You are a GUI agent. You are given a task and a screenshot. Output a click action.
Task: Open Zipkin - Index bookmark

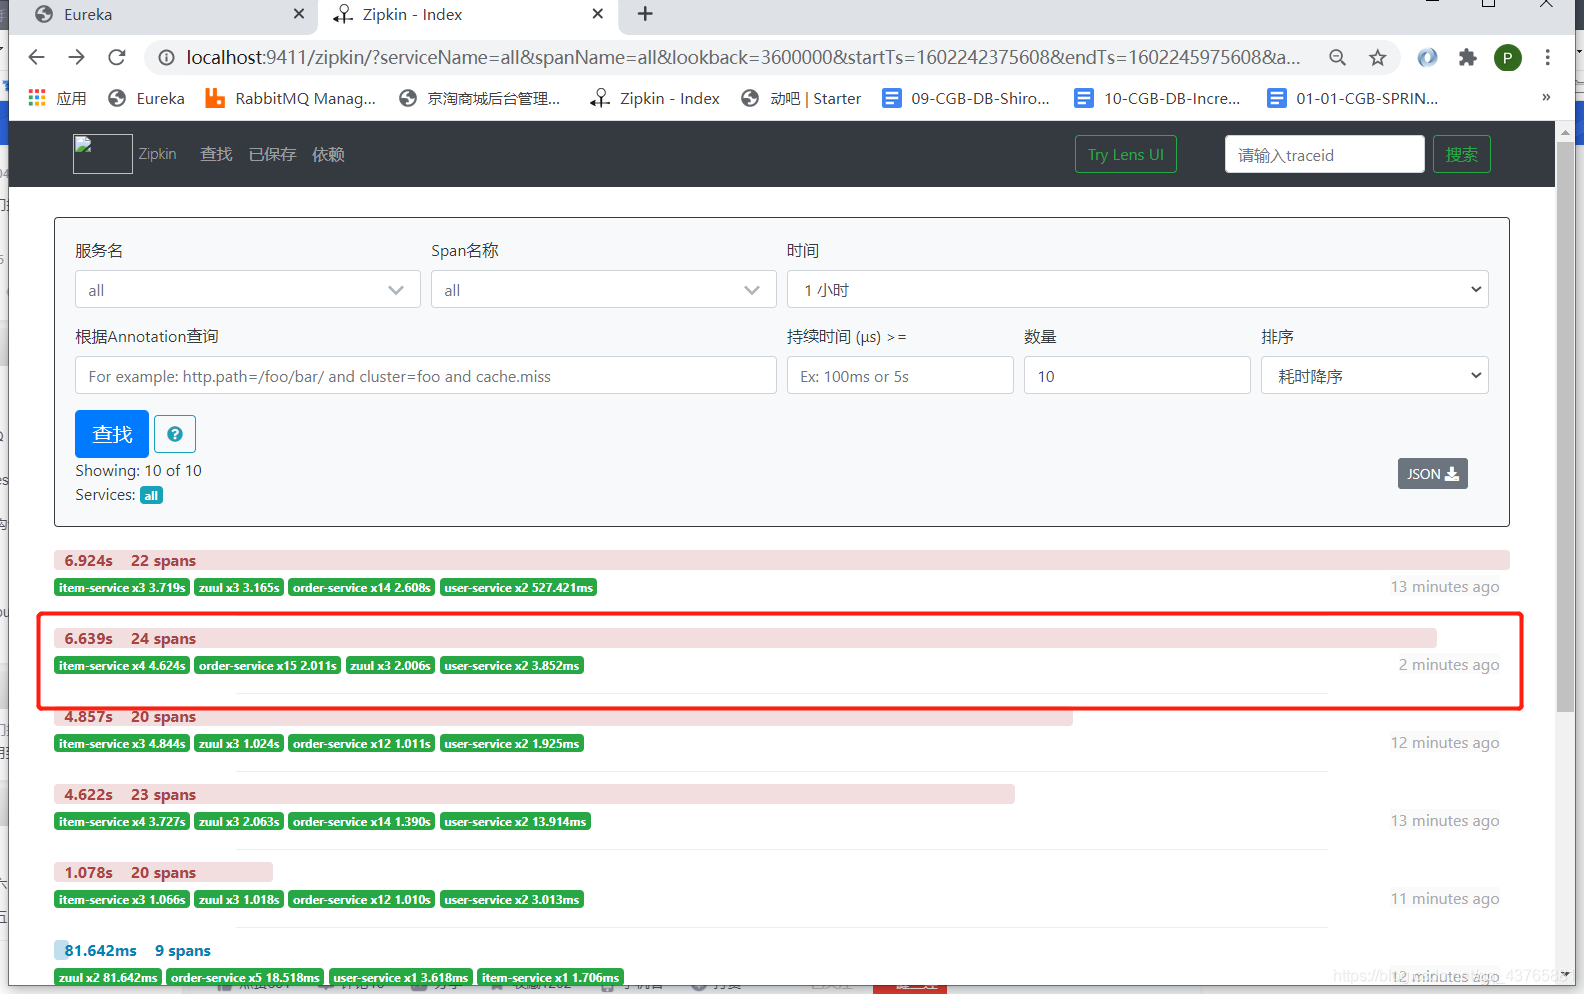(656, 98)
